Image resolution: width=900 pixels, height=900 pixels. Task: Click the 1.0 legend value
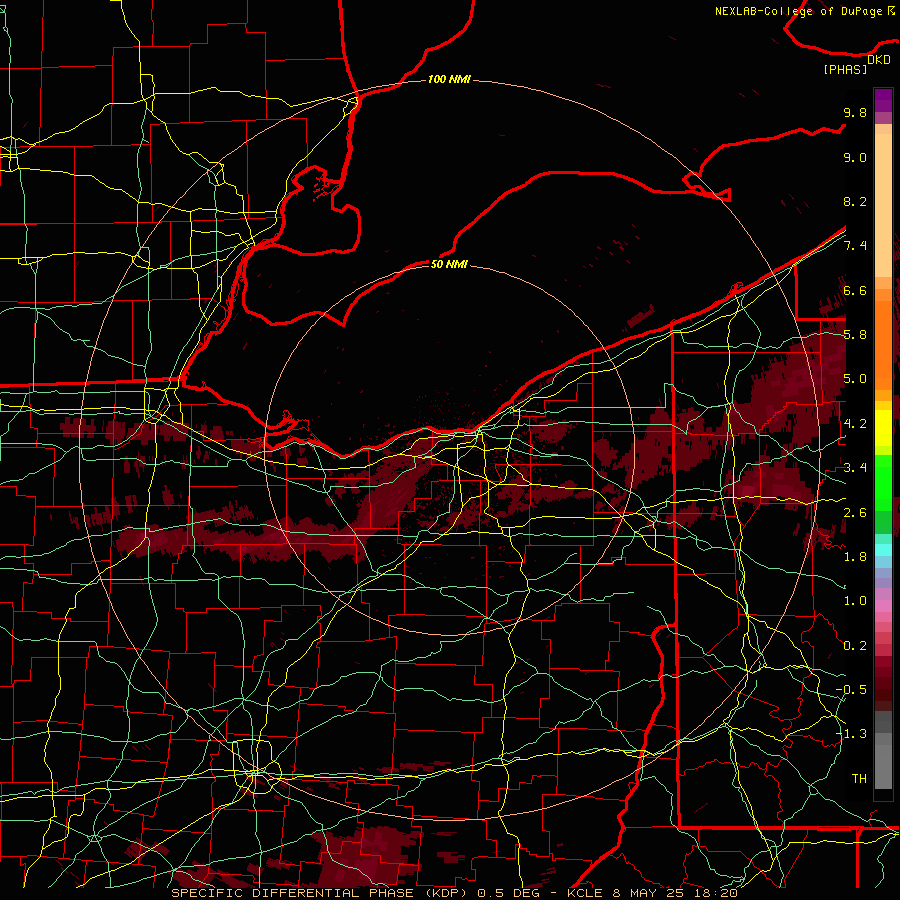pos(855,601)
